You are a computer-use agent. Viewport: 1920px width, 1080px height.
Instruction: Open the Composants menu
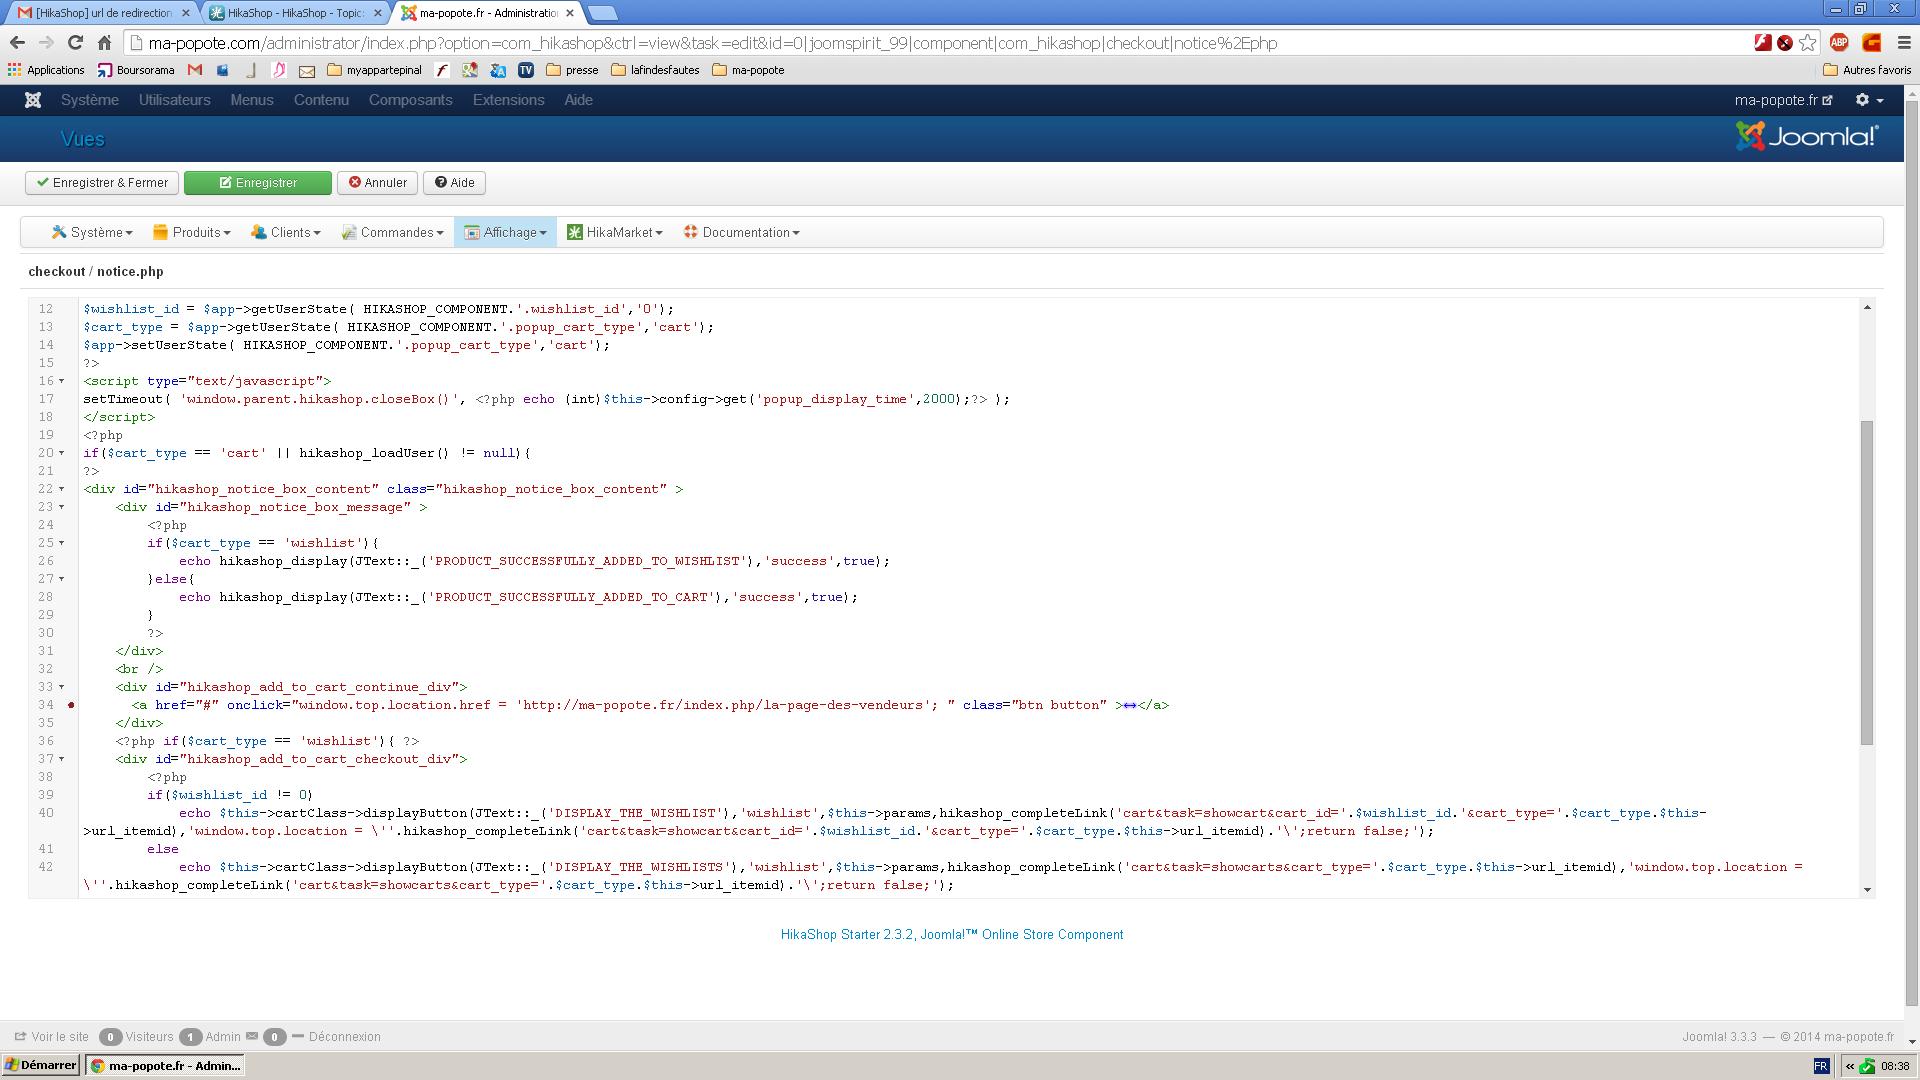click(410, 100)
